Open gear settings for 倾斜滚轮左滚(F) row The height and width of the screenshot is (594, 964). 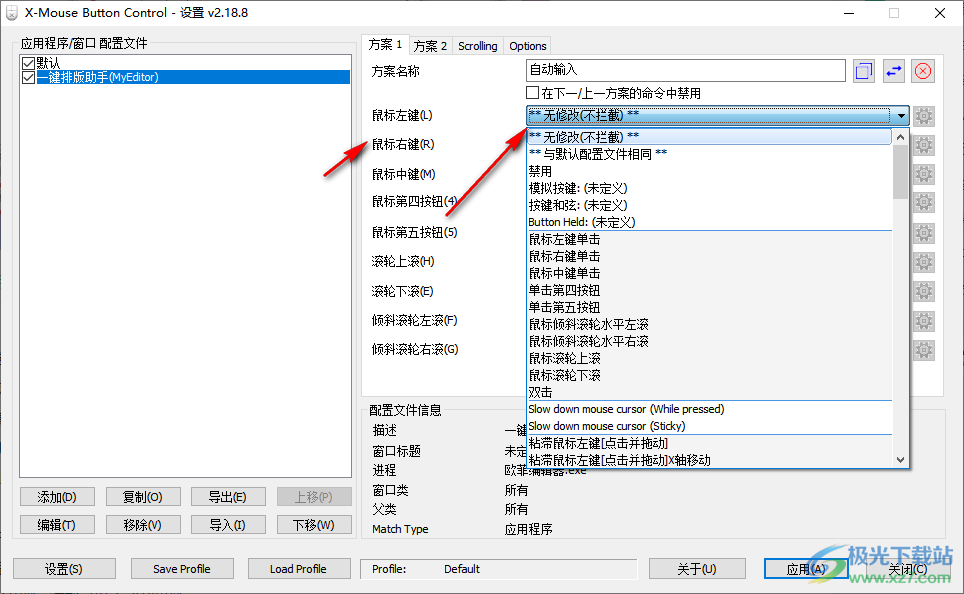coord(923,321)
